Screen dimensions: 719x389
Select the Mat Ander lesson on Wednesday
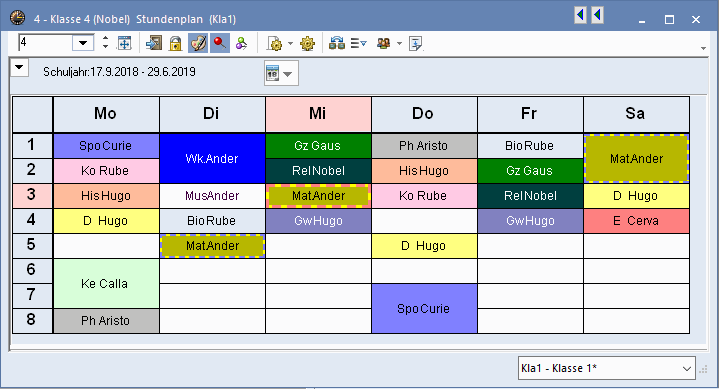(318, 196)
